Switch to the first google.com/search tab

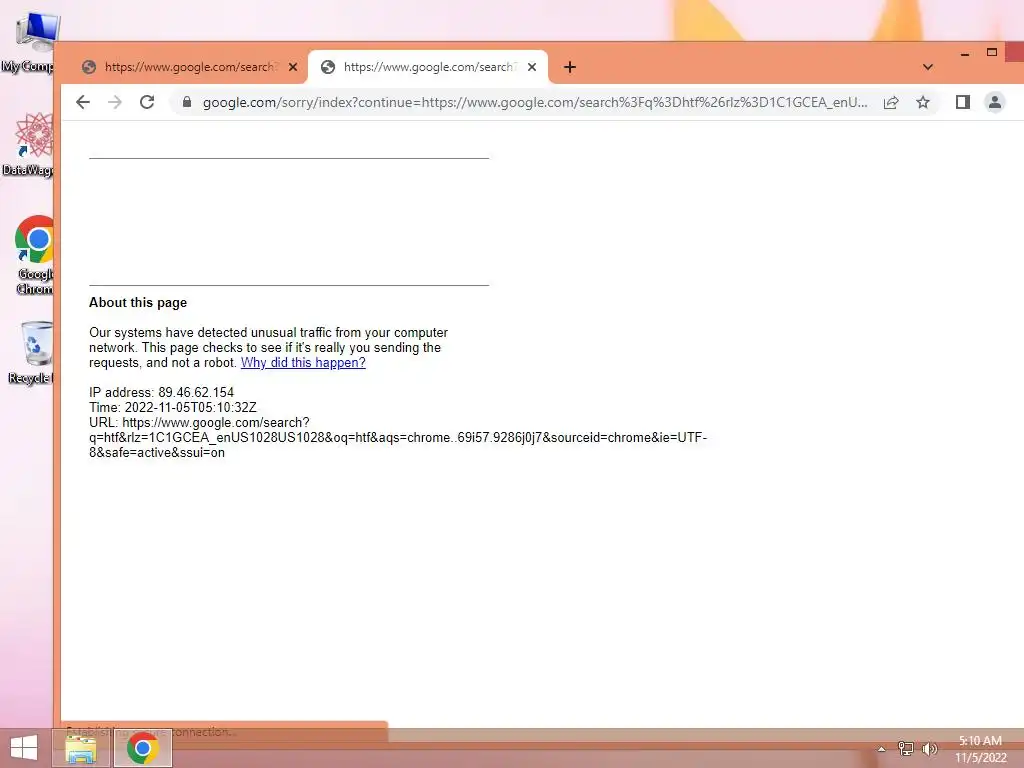187,67
